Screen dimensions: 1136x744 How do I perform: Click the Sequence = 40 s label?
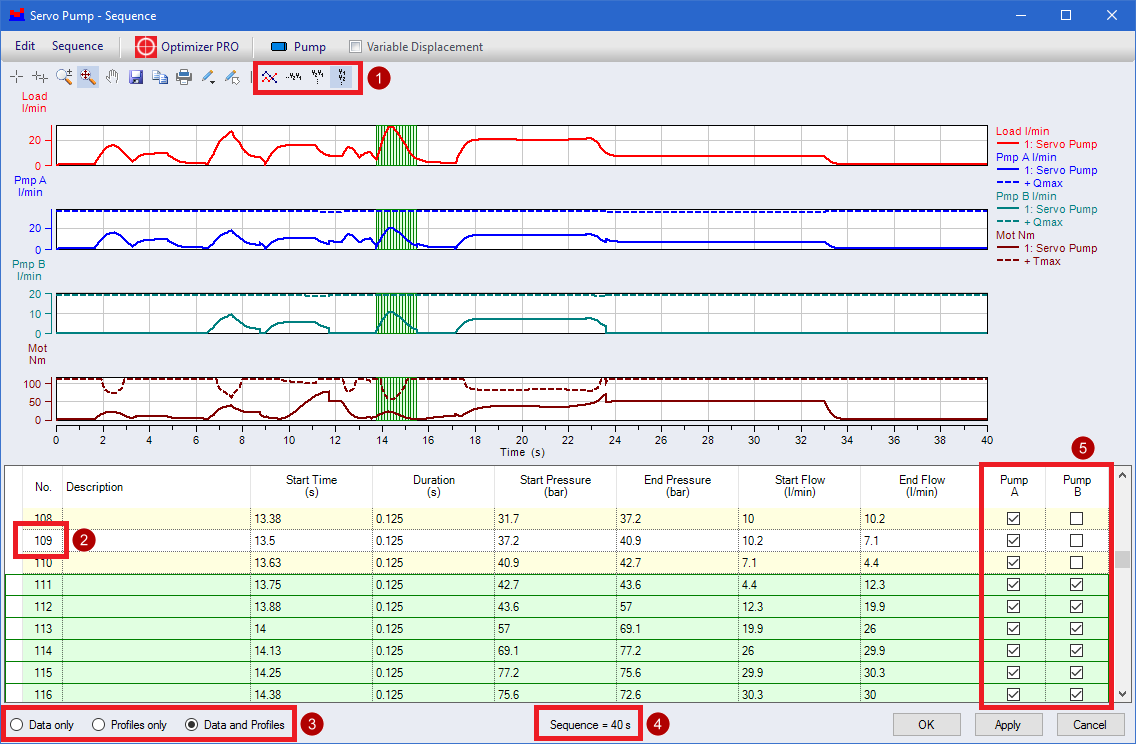coord(590,724)
